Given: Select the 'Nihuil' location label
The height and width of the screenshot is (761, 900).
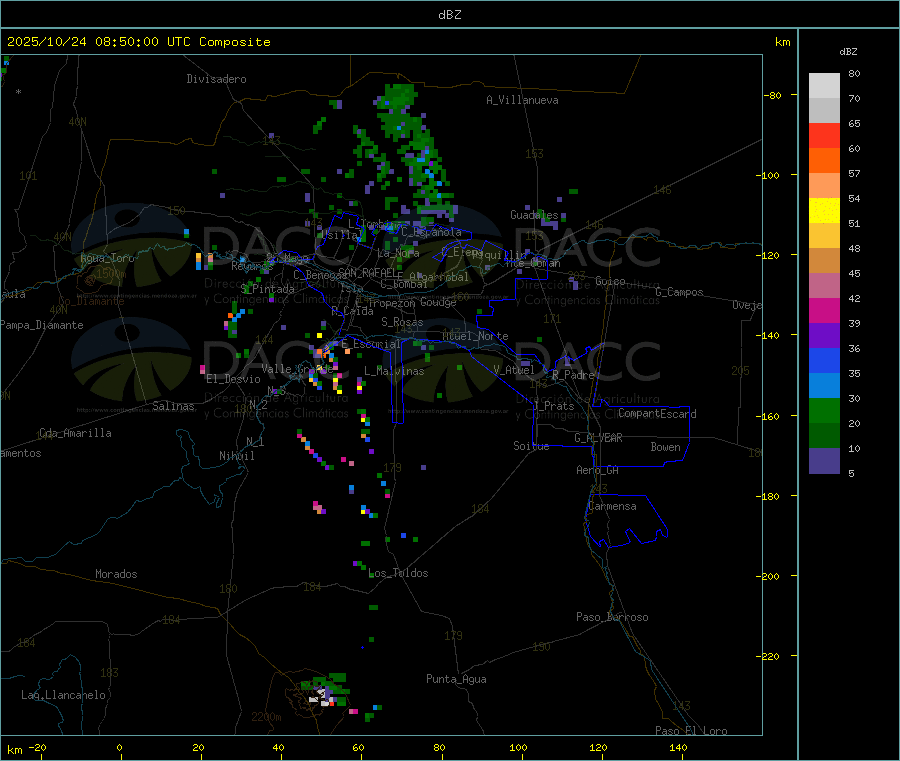Looking at the screenshot, I should pyautogui.click(x=237, y=456).
